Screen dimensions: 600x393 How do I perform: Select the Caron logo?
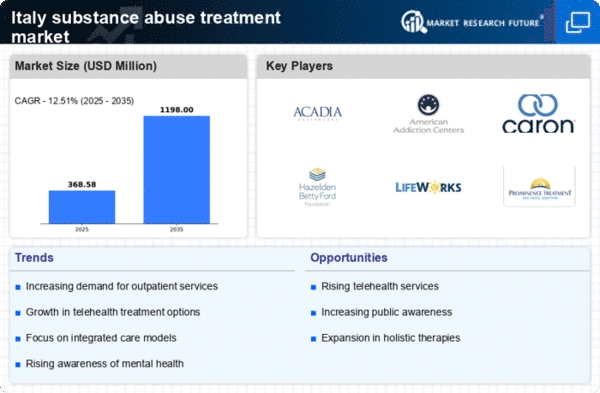tap(538, 114)
